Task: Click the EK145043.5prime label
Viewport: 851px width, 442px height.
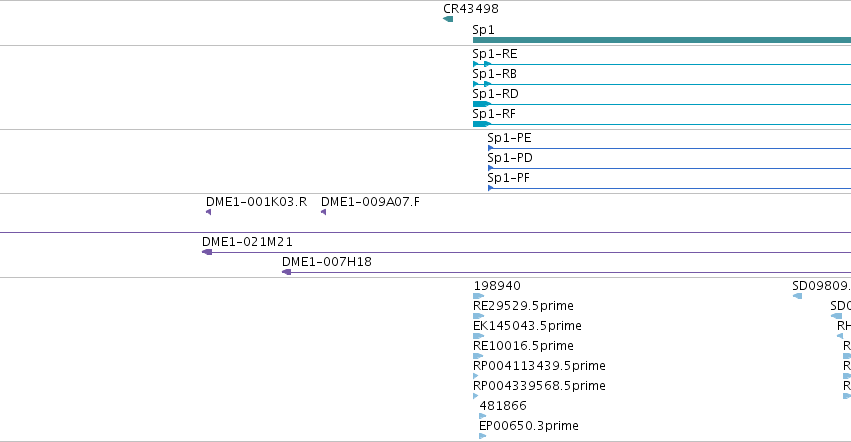Action: click(527, 326)
